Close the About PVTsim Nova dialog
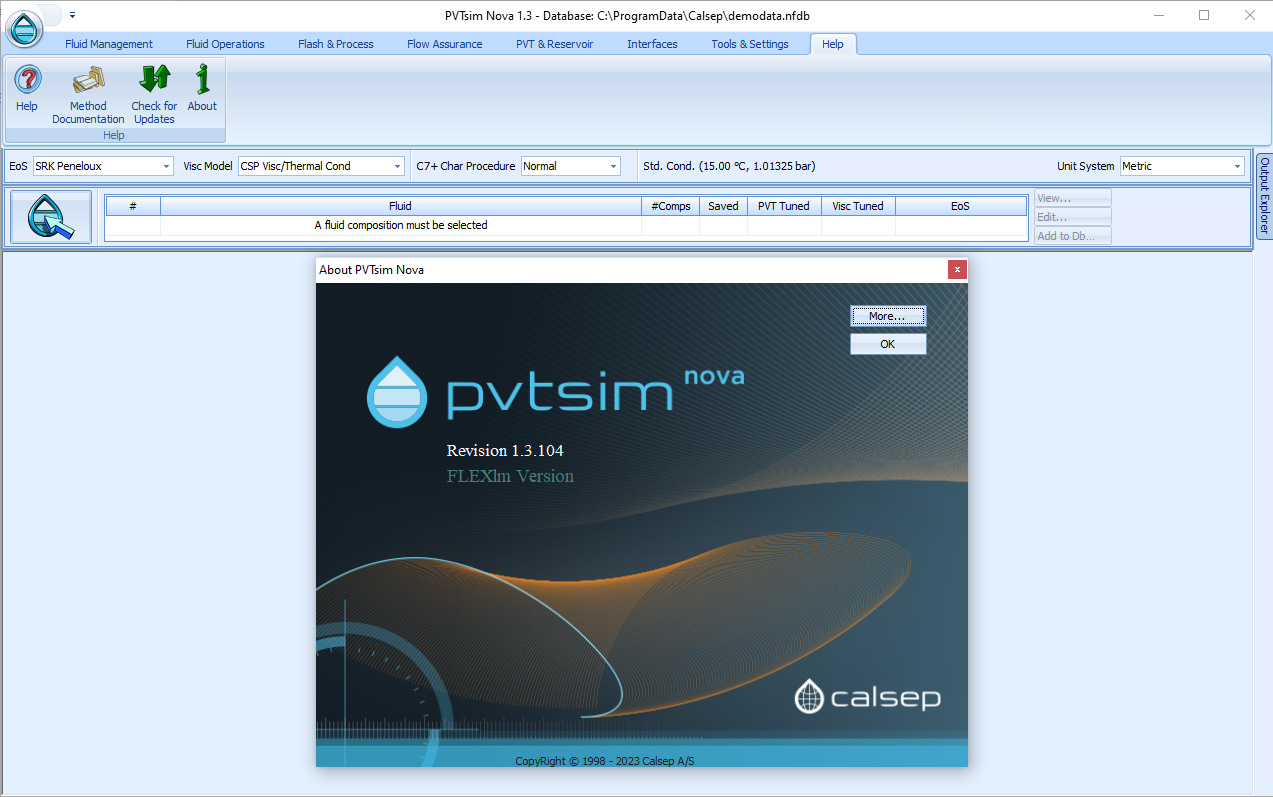This screenshot has height=797, width=1273. [957, 269]
